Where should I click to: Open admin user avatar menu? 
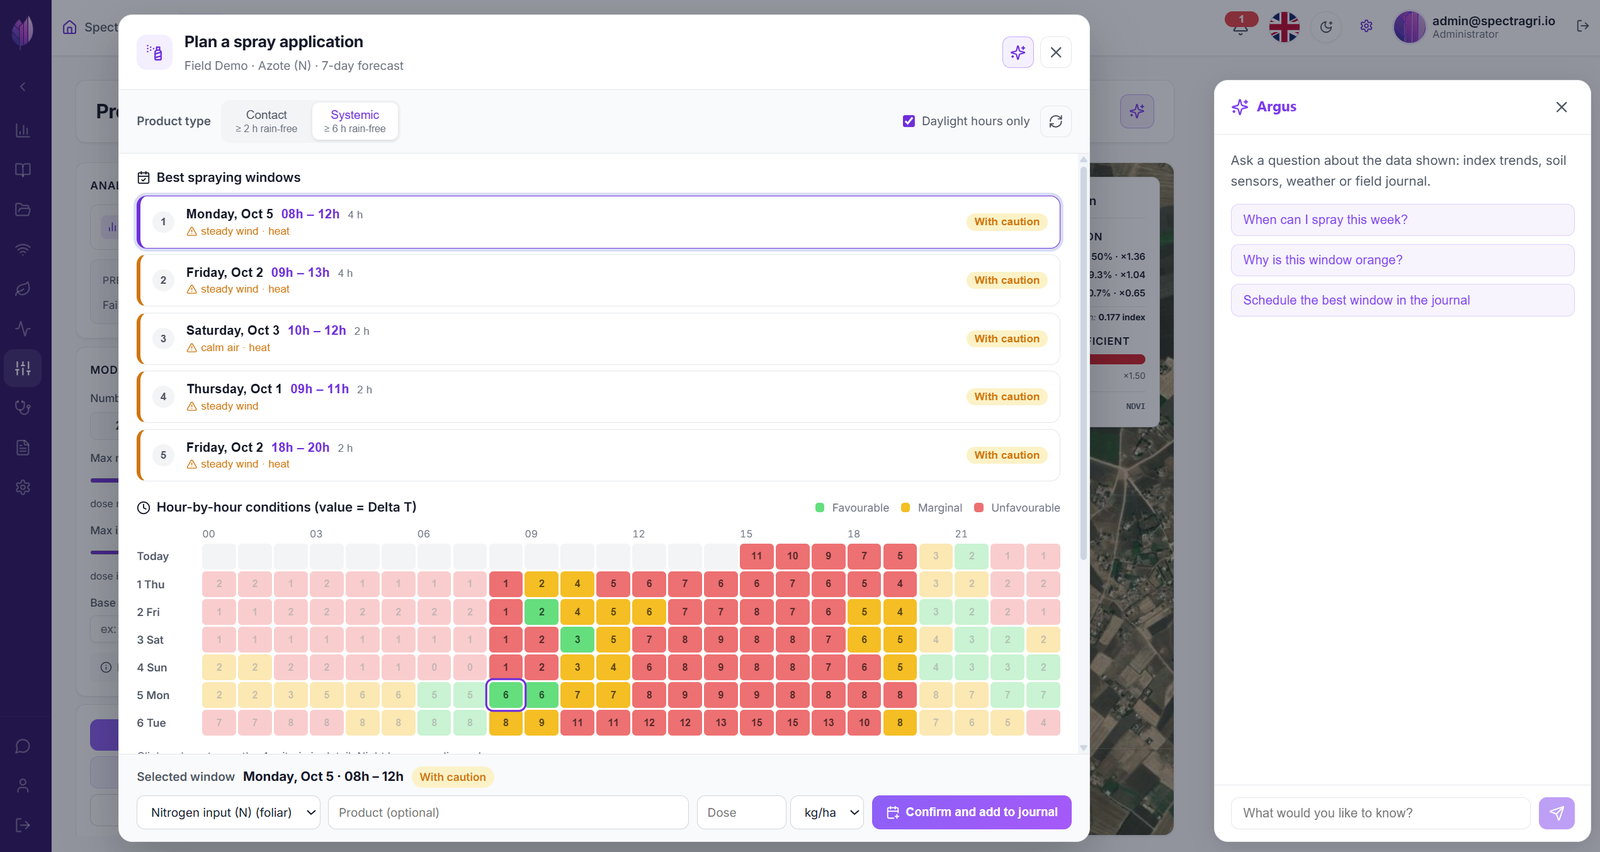[1409, 27]
